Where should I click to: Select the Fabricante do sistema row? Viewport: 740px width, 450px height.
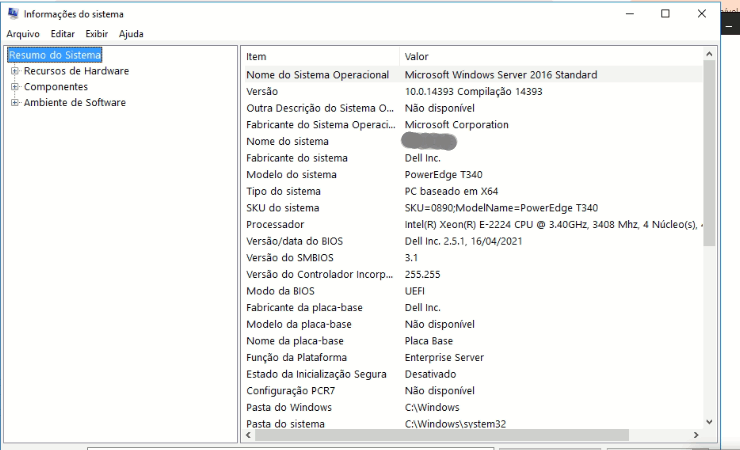pyautogui.click(x=472, y=158)
